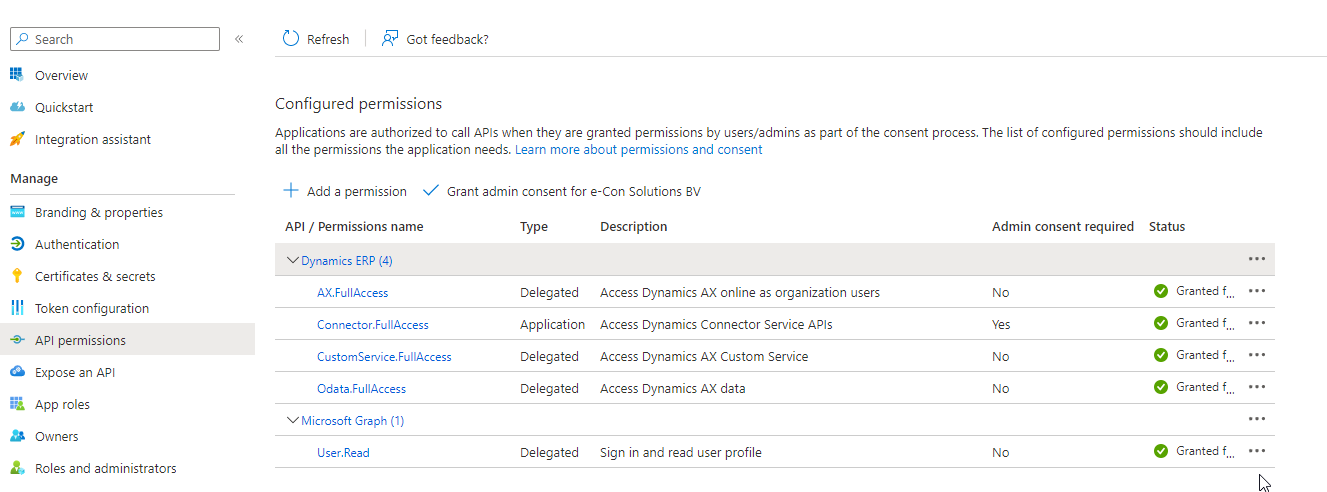
Task: Click the Certificates & secrets key icon
Action: 16,276
